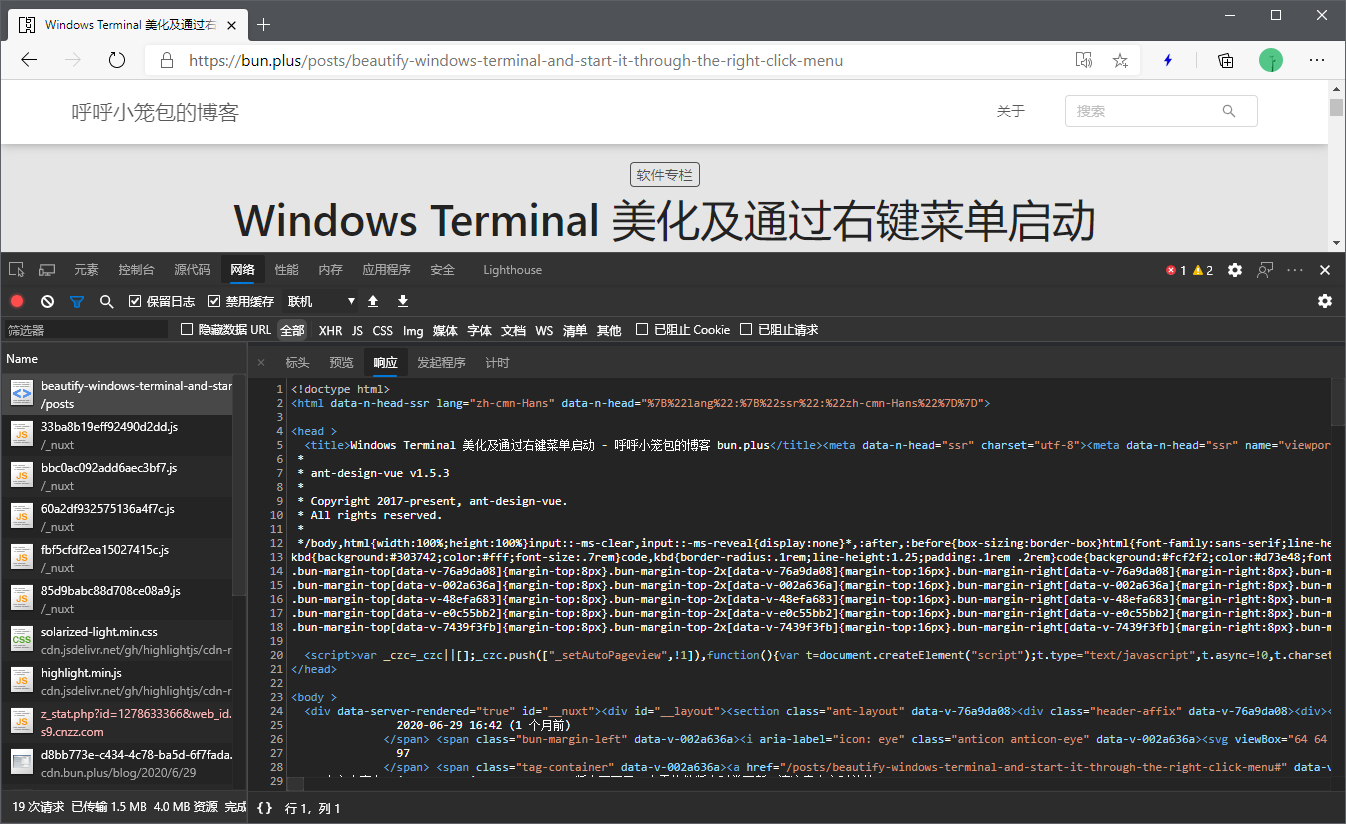Open the 联机 throttling dropdown
Image resolution: width=1346 pixels, height=824 pixels.
(x=321, y=301)
